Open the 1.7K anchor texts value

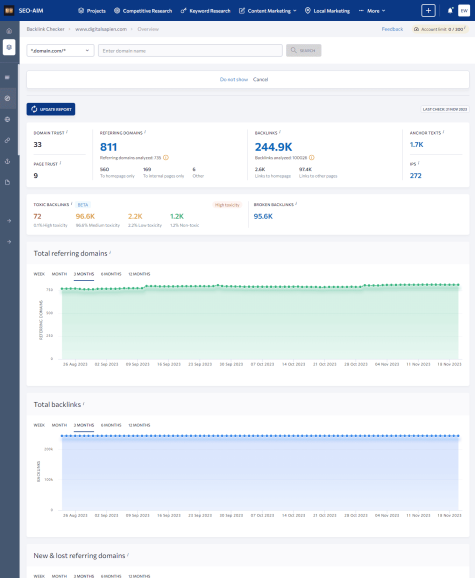(416, 144)
